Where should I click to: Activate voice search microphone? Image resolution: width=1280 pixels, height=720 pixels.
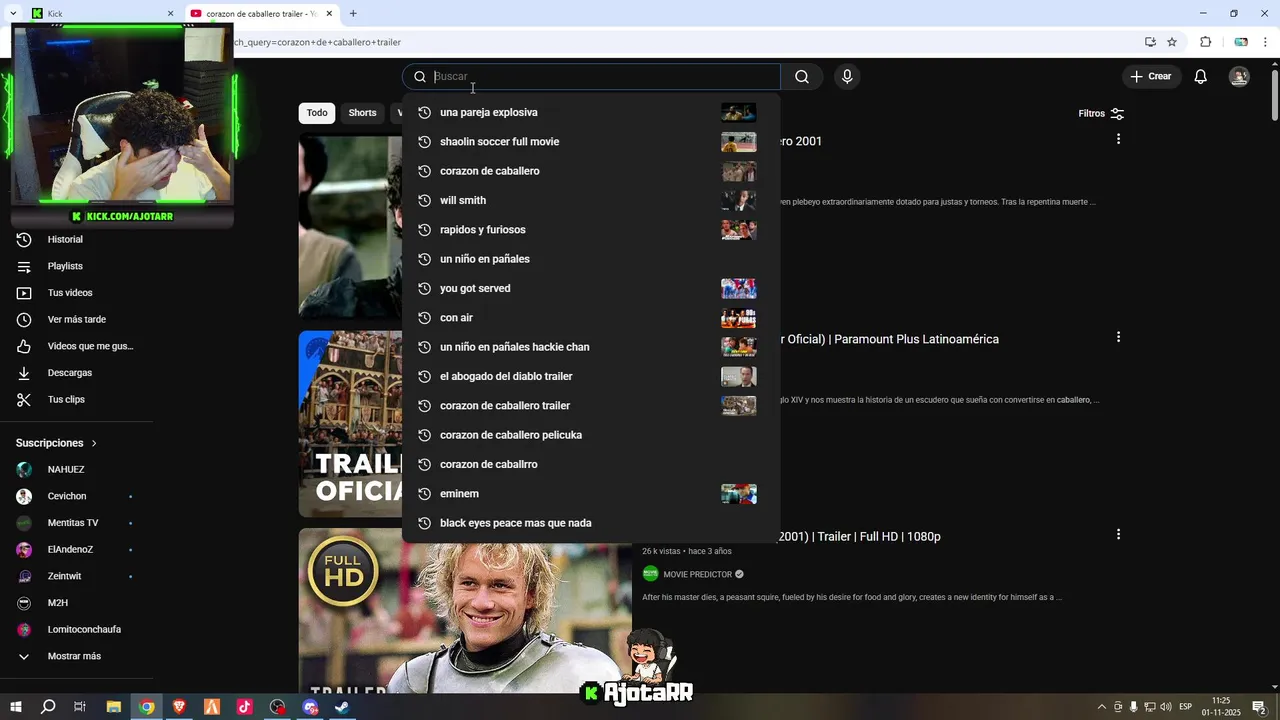tap(847, 77)
